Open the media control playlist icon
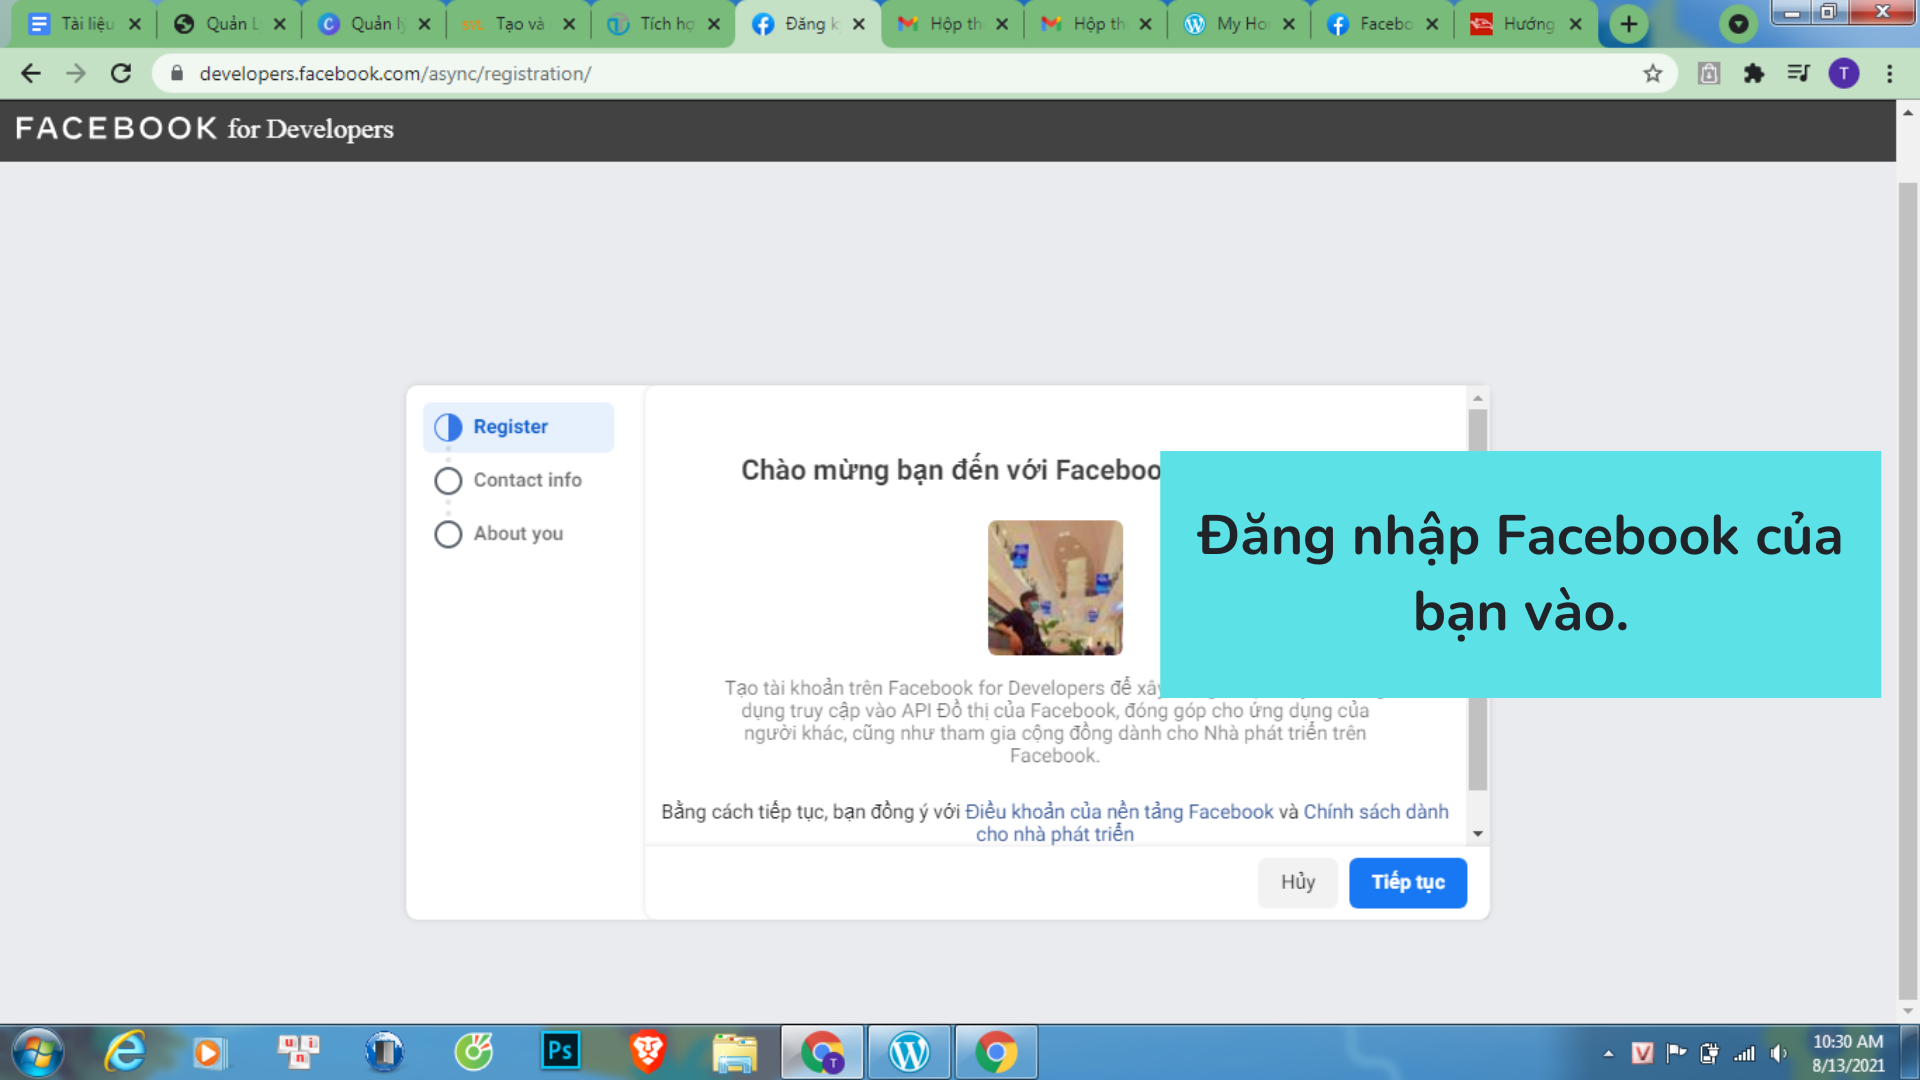 point(1799,73)
